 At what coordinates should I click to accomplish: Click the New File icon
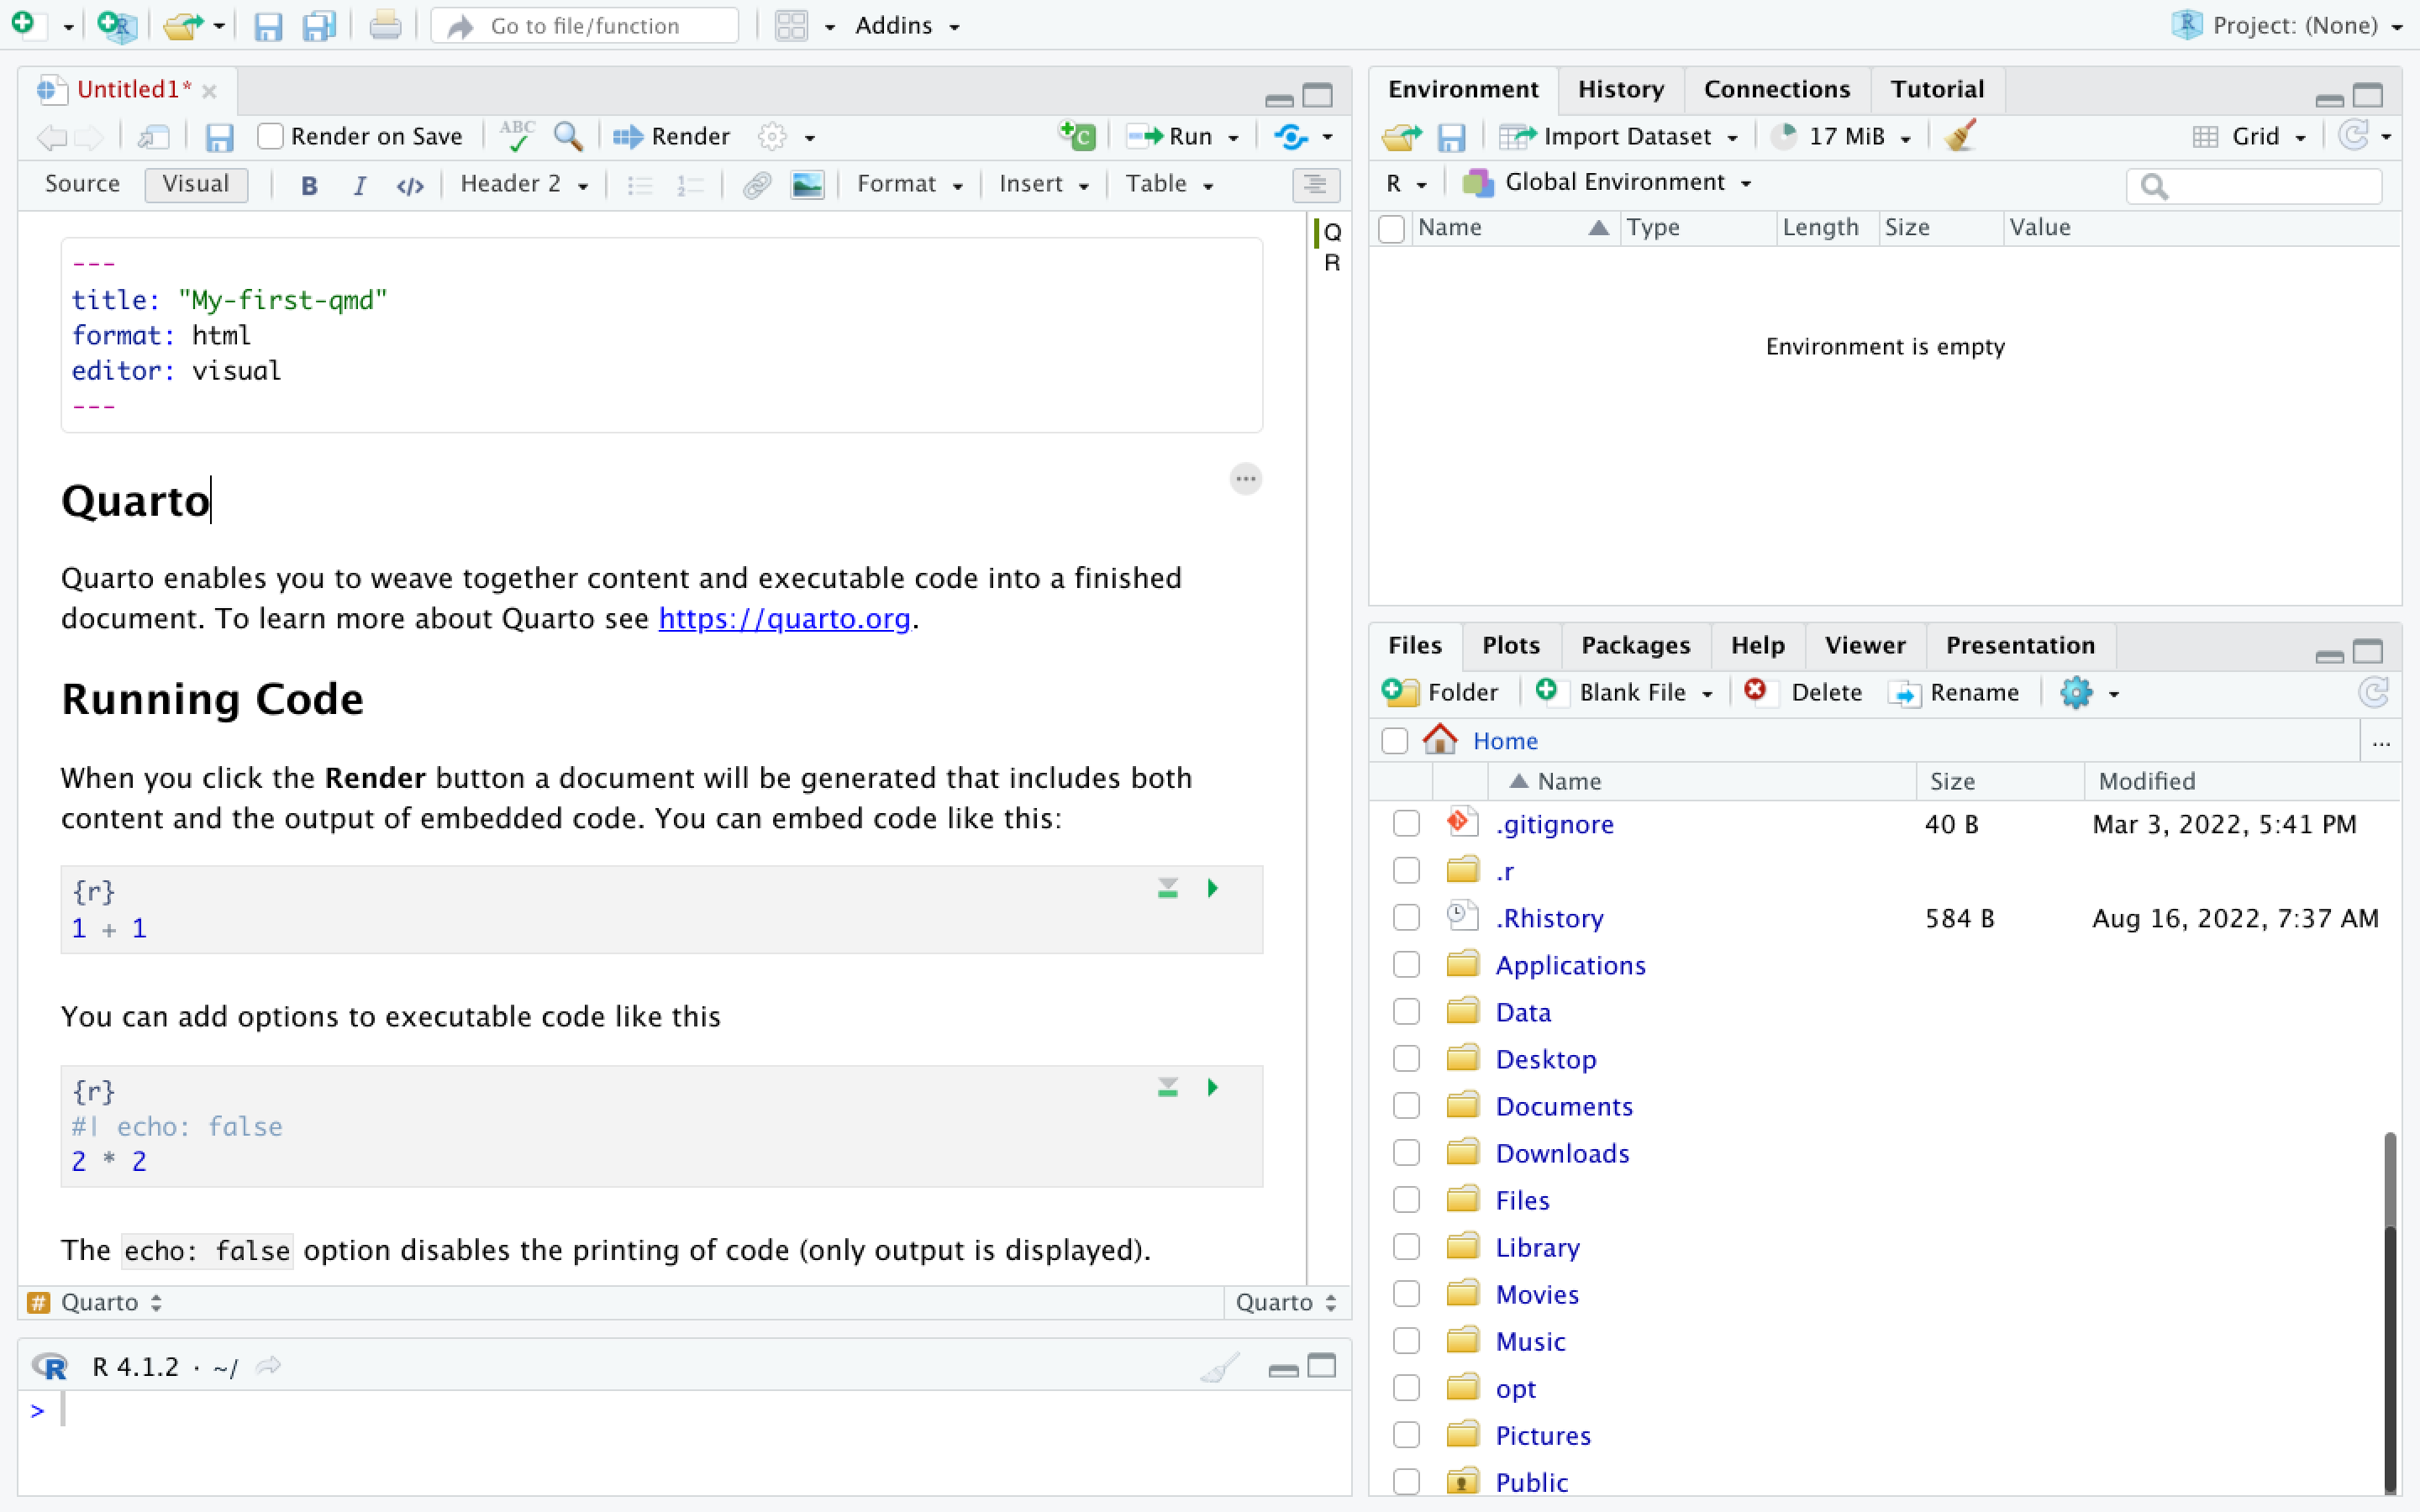24,25
